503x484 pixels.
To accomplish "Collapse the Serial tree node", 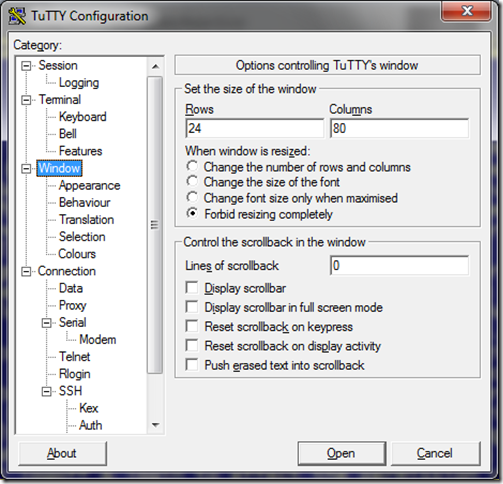I will 47,323.
